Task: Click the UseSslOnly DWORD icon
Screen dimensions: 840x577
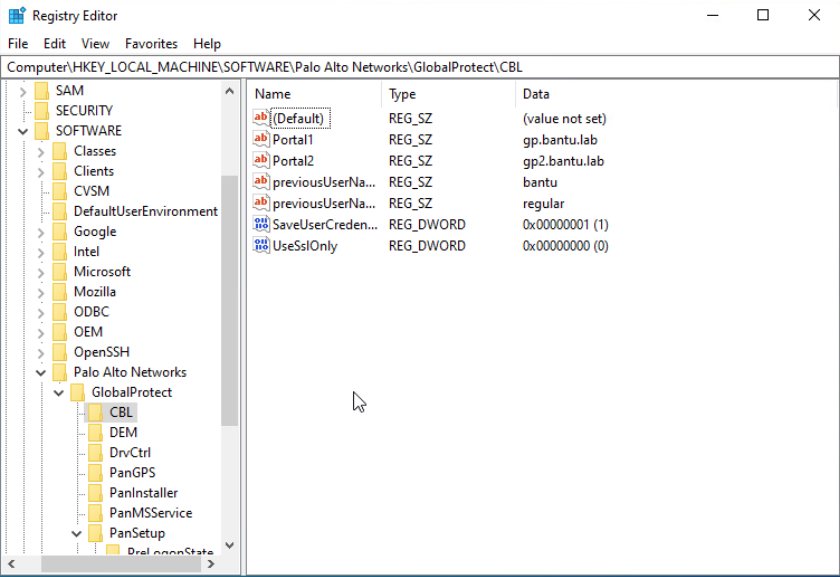Action: [x=261, y=245]
